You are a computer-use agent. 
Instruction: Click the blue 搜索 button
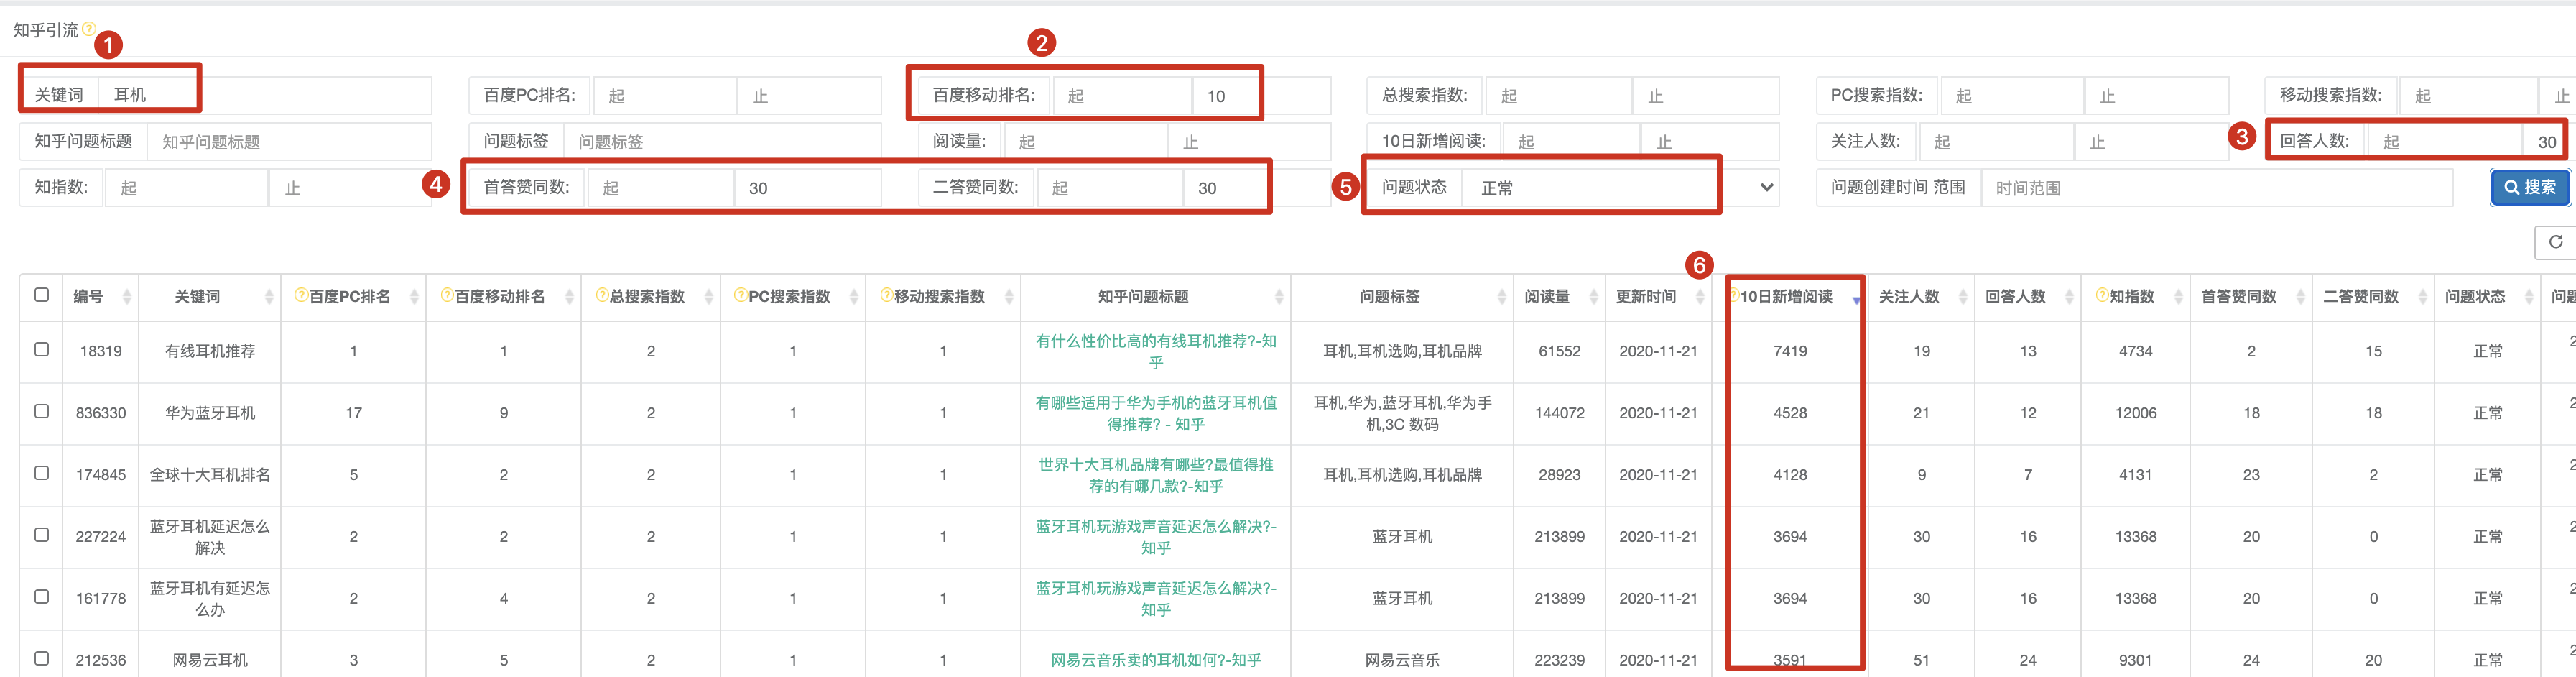(x=2530, y=187)
